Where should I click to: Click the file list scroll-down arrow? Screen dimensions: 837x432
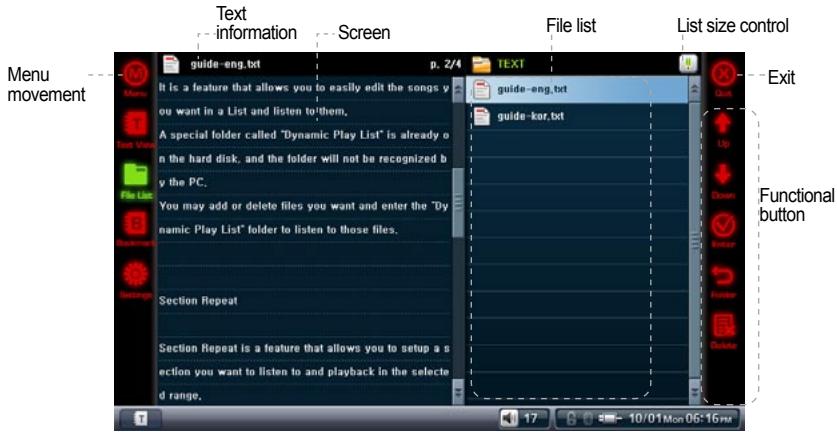[694, 391]
